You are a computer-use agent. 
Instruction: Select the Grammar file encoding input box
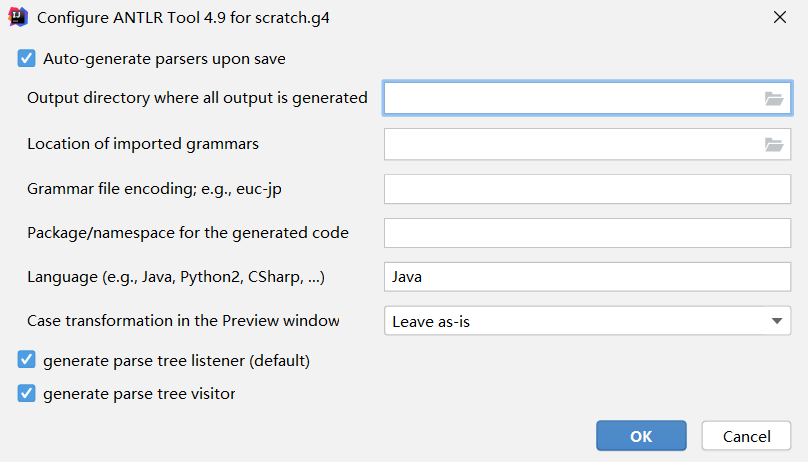click(x=587, y=189)
